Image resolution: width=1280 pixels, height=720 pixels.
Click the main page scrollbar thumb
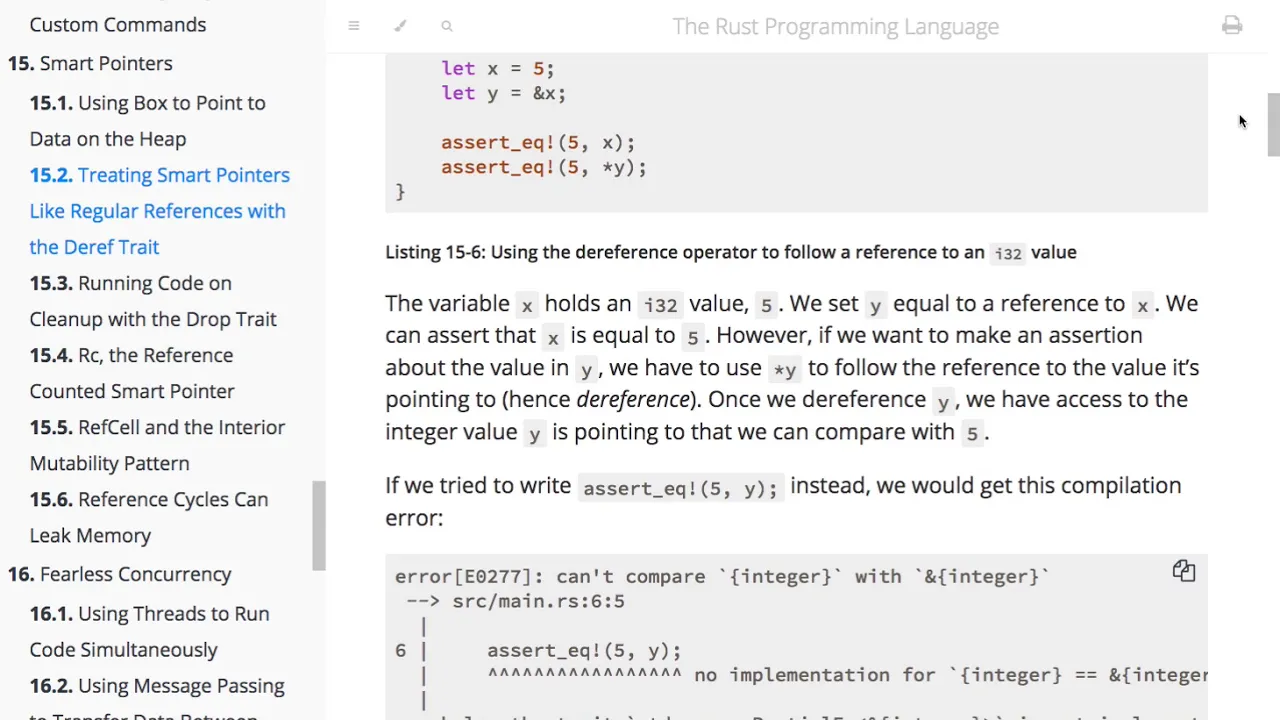(1273, 125)
